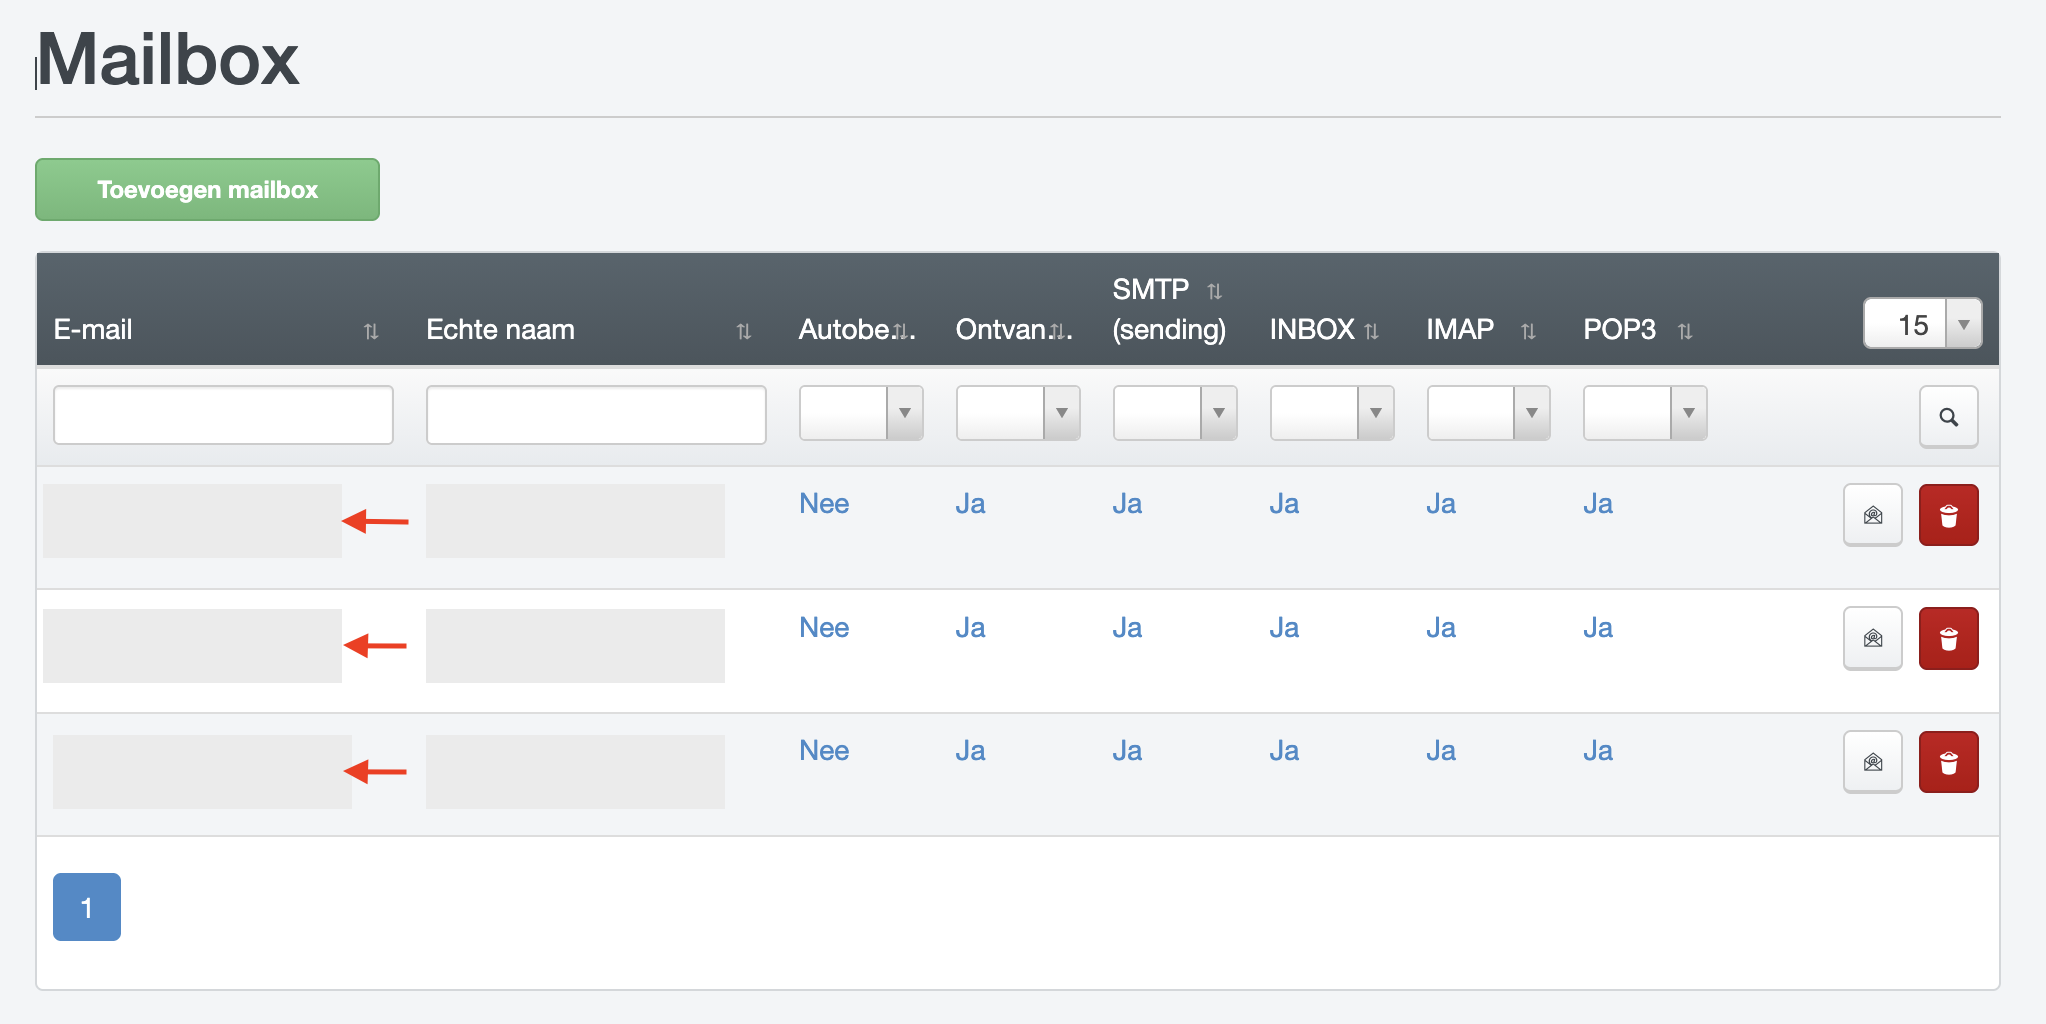
Task: Delete the third mailbox row
Action: tap(1948, 763)
